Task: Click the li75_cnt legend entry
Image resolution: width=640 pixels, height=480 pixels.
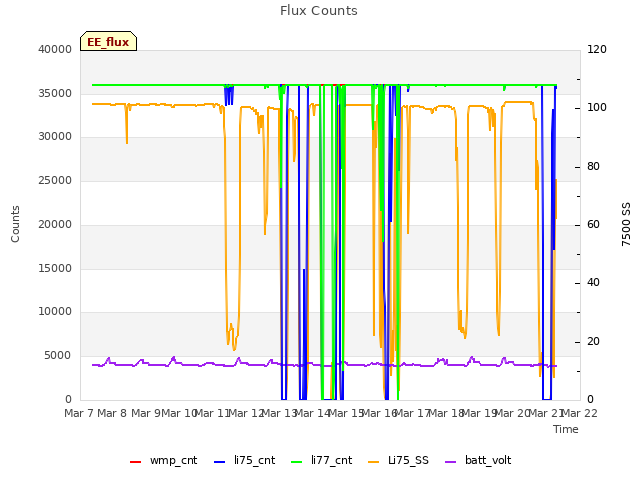Action: [x=244, y=461]
